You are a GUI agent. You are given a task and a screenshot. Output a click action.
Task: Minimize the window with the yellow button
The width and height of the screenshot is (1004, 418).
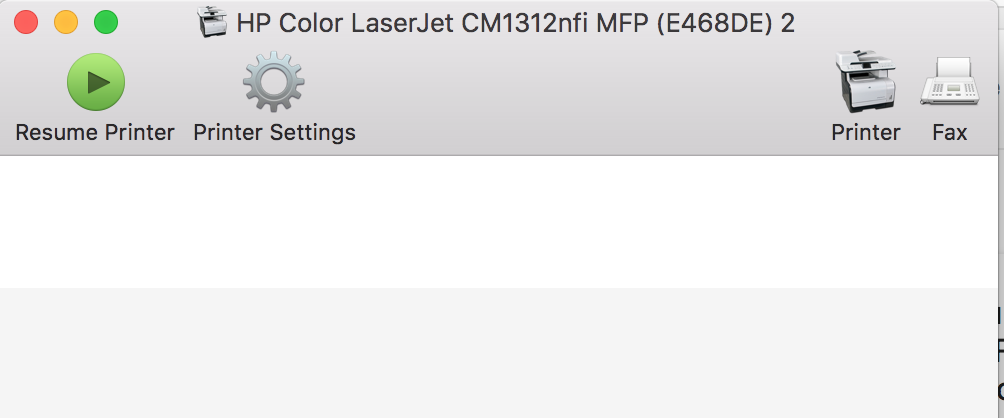pyautogui.click(x=66, y=22)
